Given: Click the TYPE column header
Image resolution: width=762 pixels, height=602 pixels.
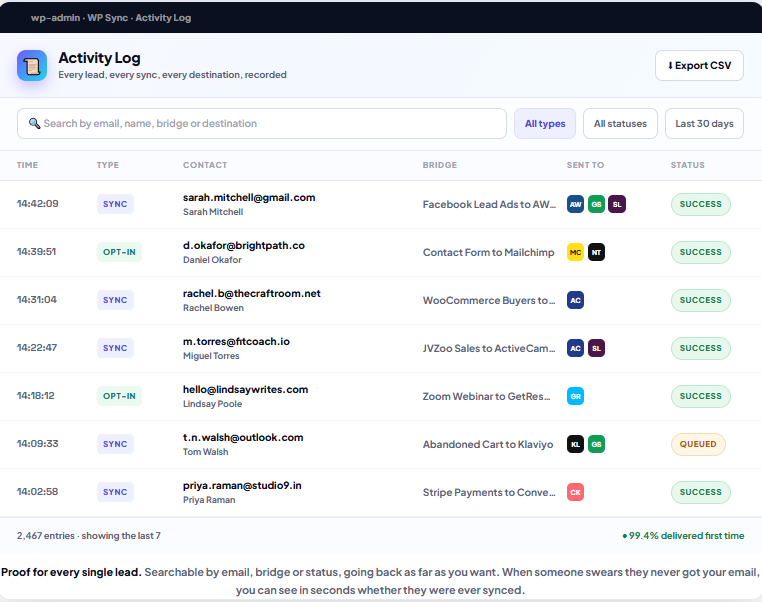Looking at the screenshot, I should coord(108,165).
